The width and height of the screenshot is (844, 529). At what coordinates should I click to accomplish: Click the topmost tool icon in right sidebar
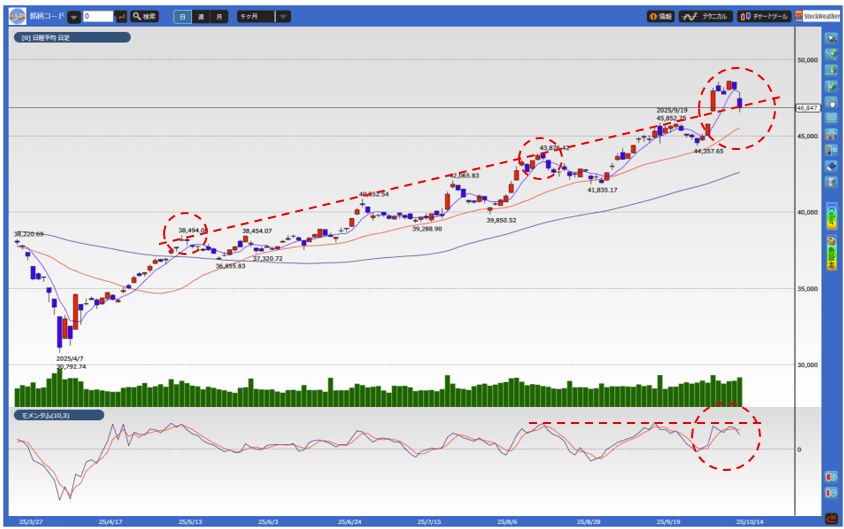(x=831, y=38)
